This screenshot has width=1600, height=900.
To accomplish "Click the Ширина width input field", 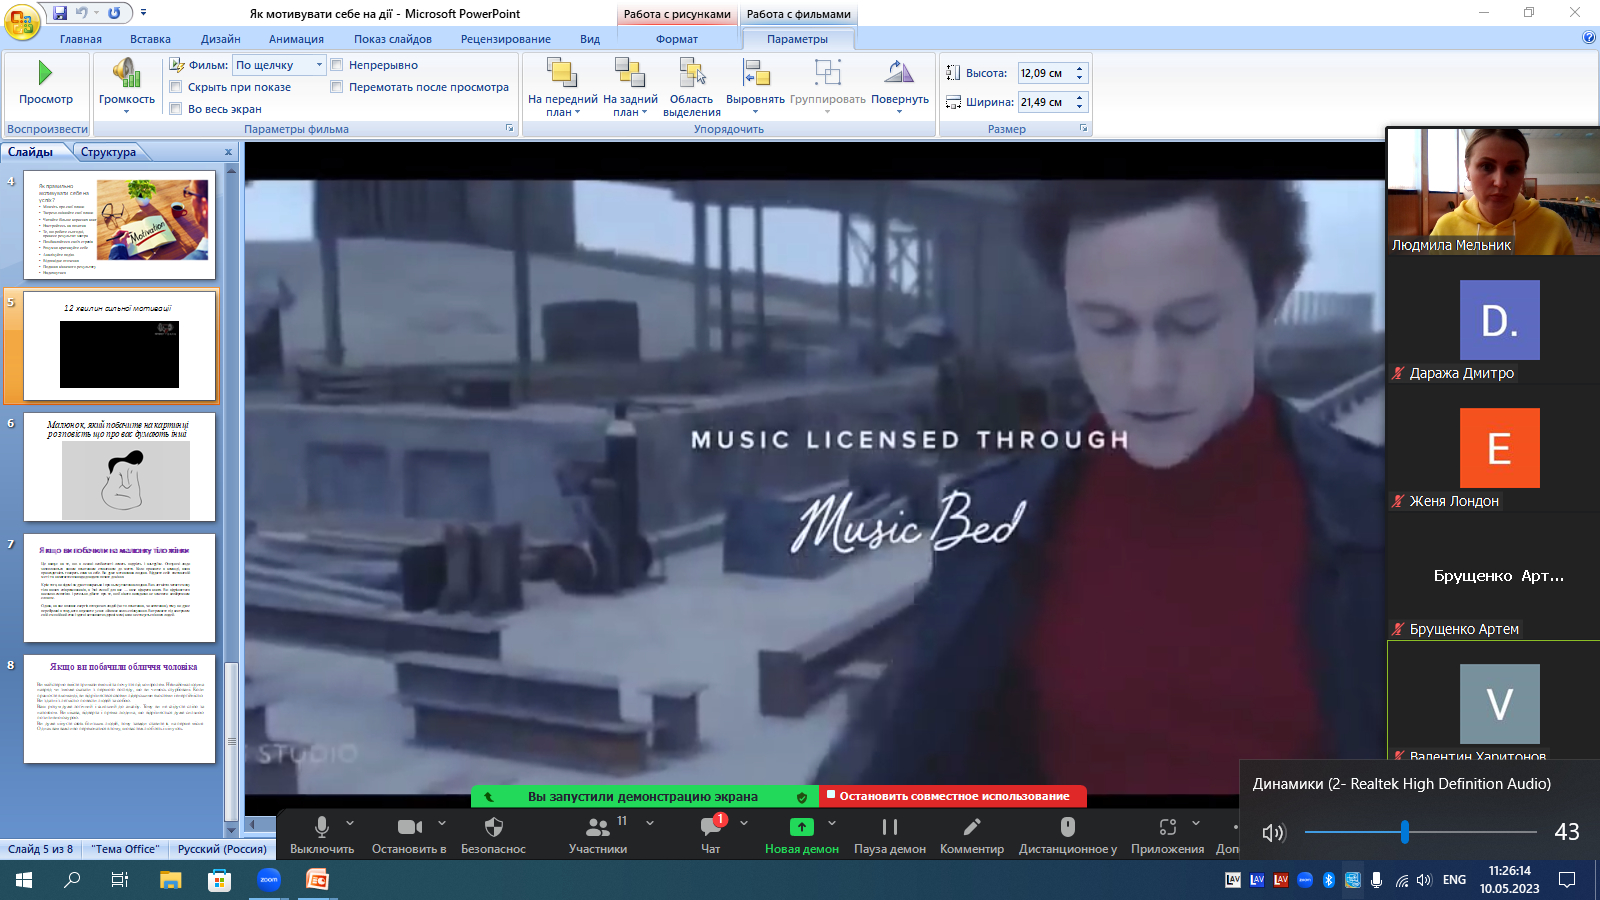I will 1045,102.
